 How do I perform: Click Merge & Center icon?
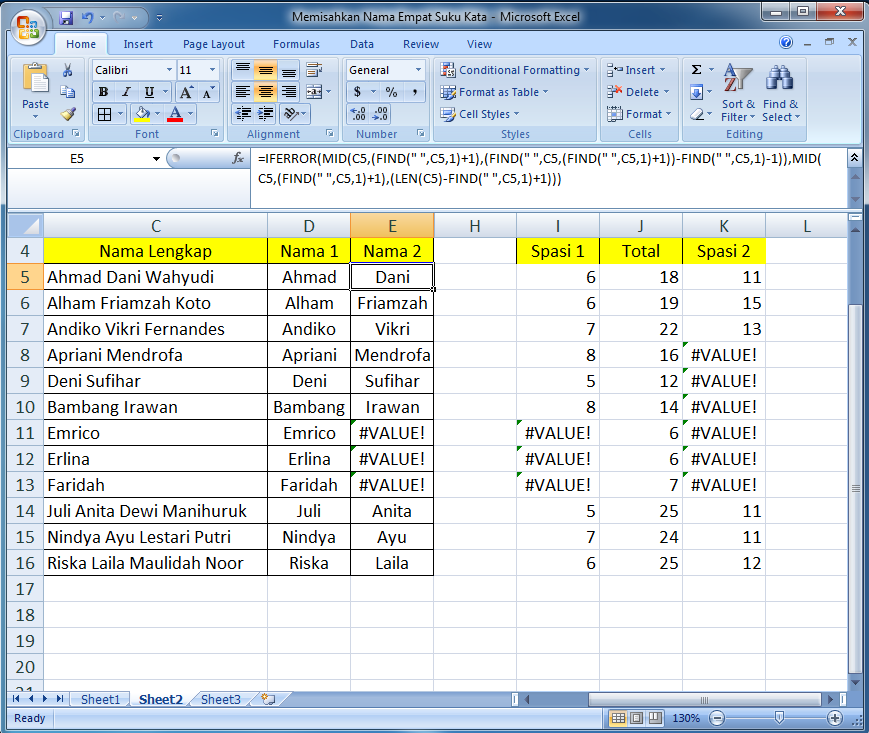point(314,92)
